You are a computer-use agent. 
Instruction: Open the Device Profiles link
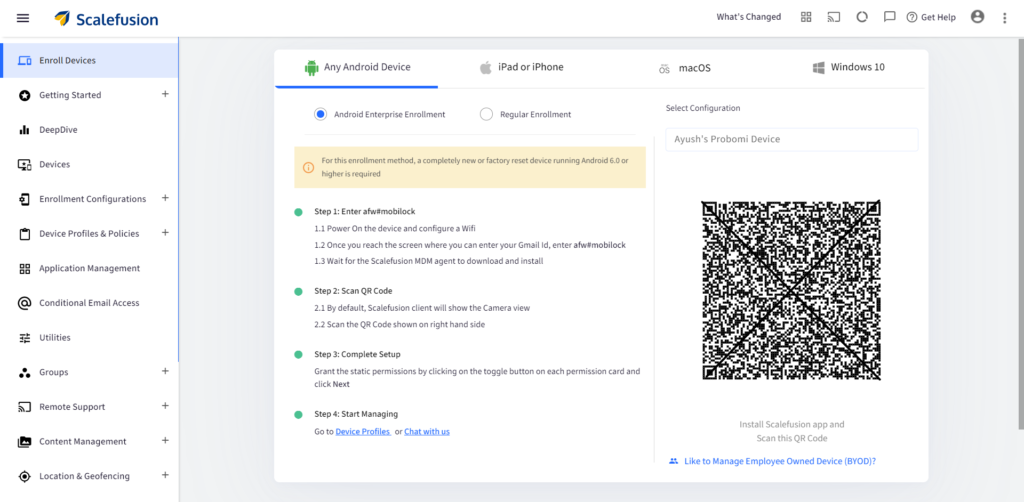(362, 431)
